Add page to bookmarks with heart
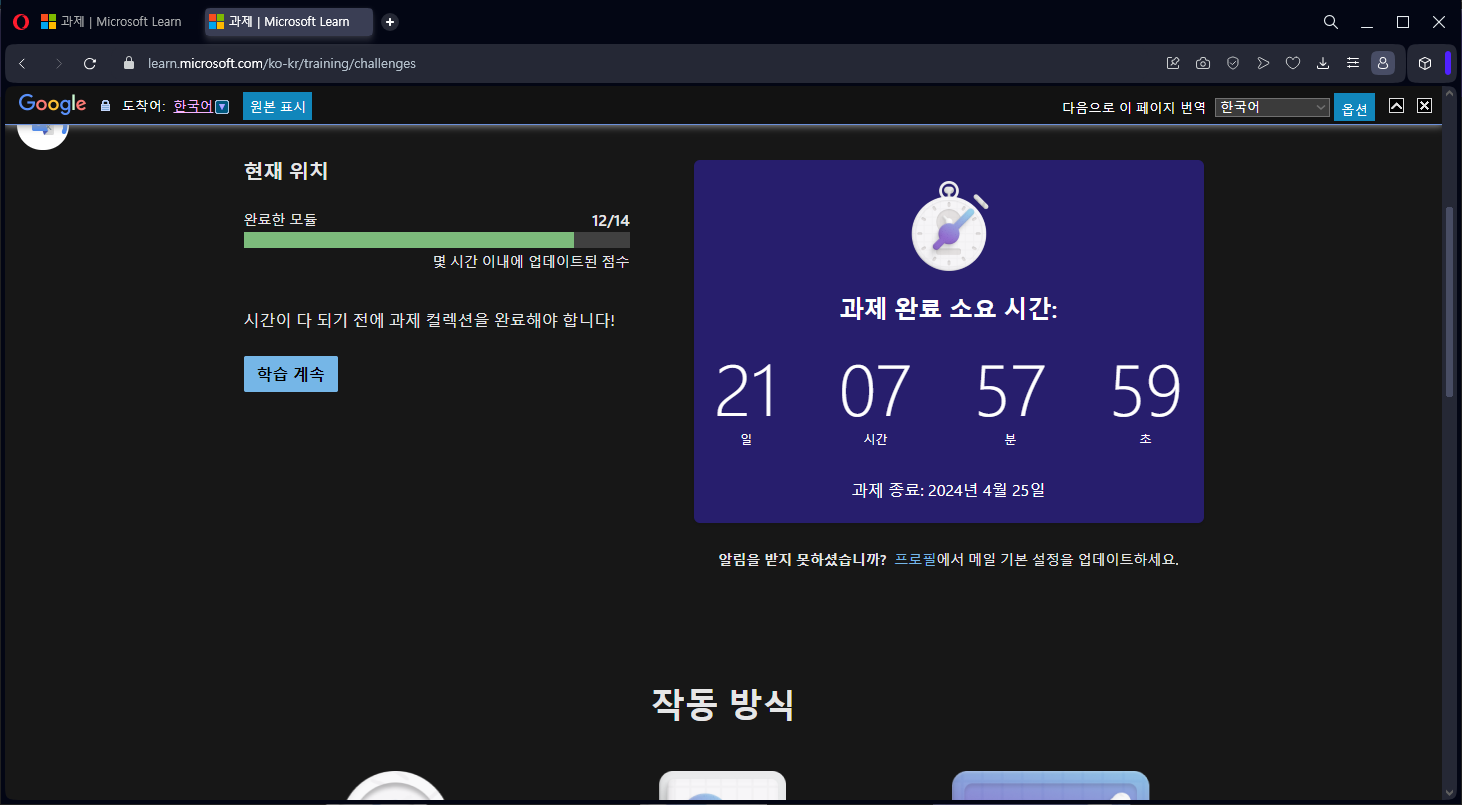 tap(1293, 63)
